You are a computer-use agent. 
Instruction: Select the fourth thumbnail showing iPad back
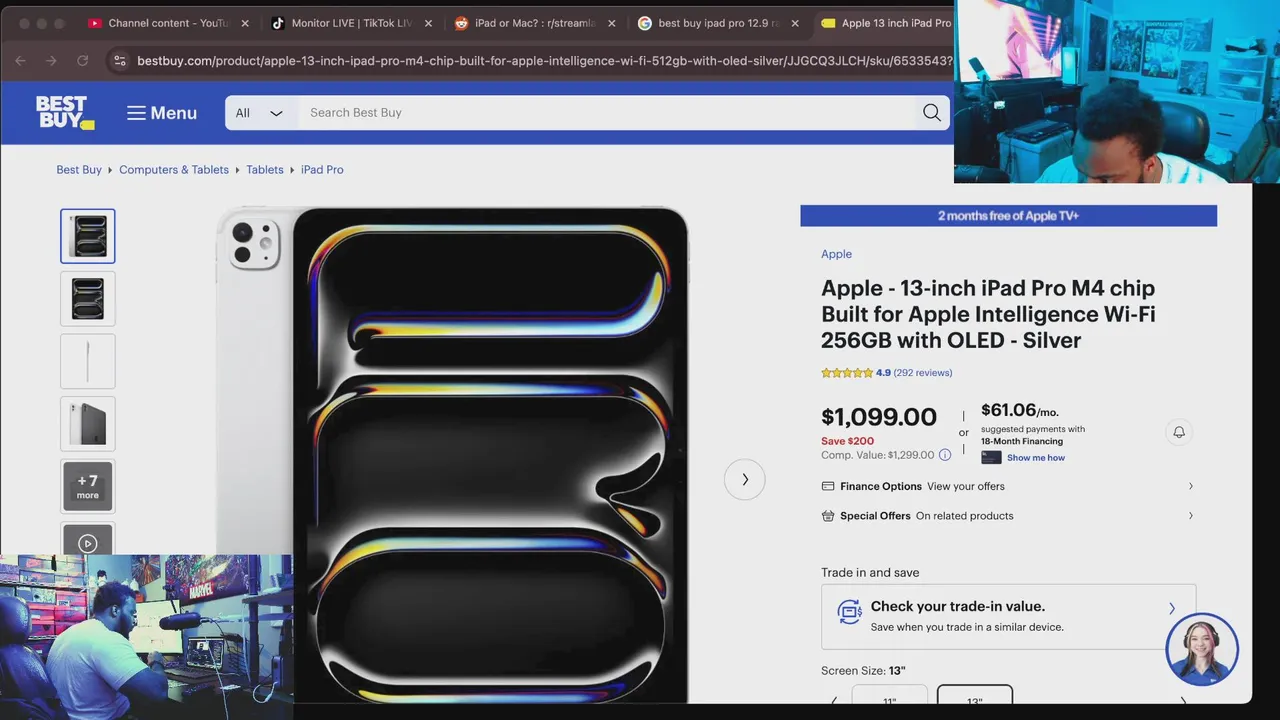pyautogui.click(x=88, y=424)
